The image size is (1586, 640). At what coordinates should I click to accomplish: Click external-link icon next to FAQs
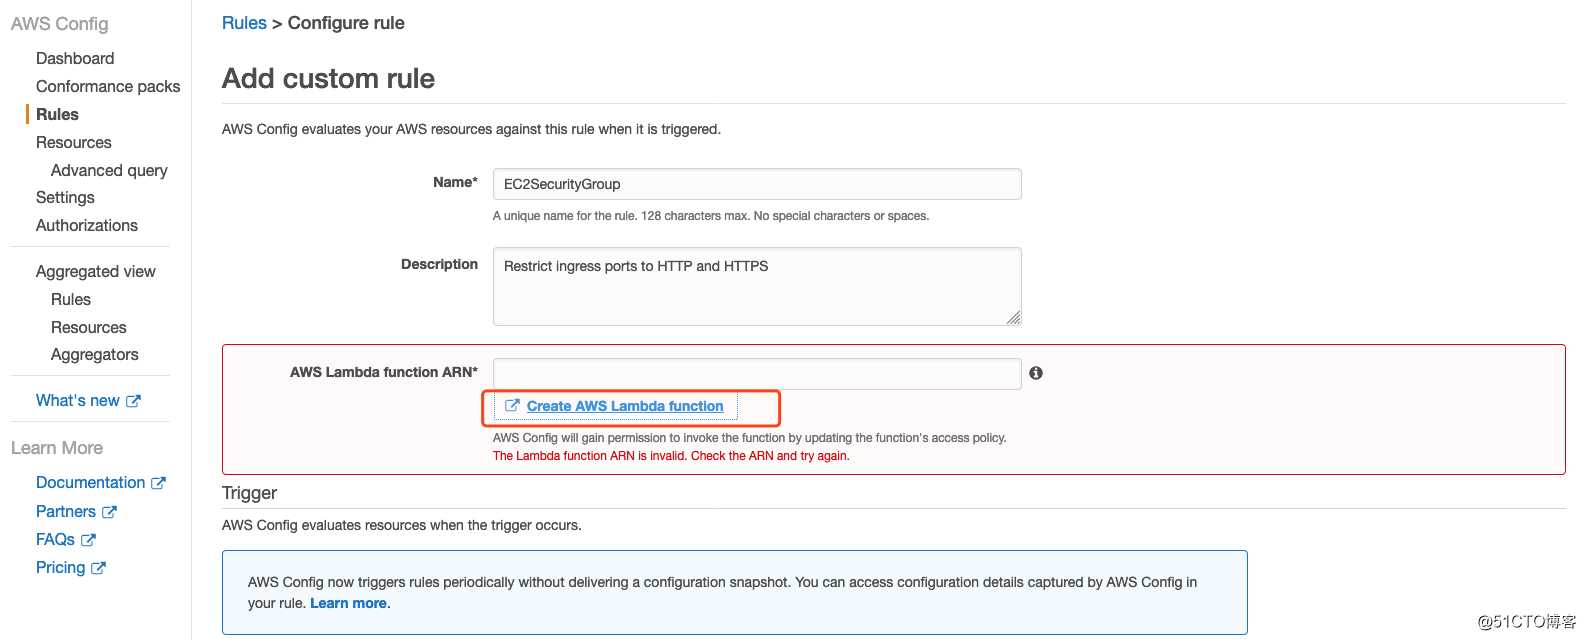(x=88, y=540)
